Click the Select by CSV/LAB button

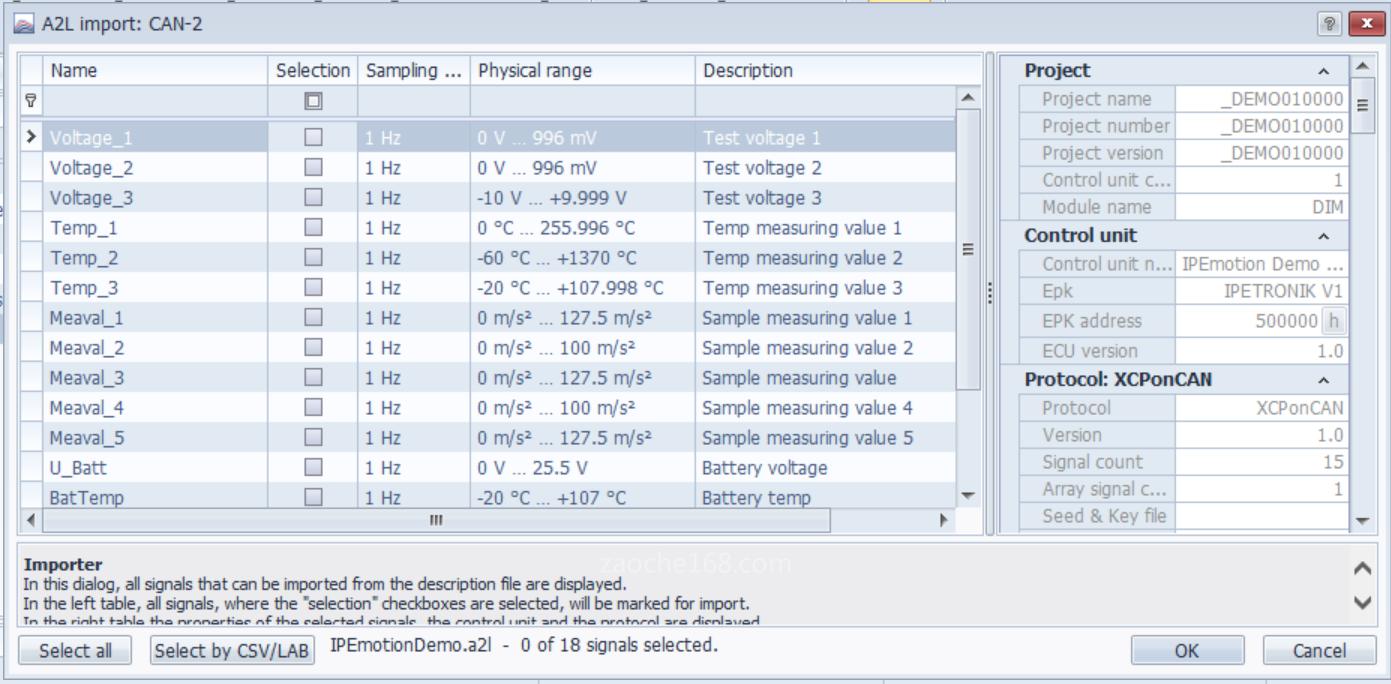233,651
